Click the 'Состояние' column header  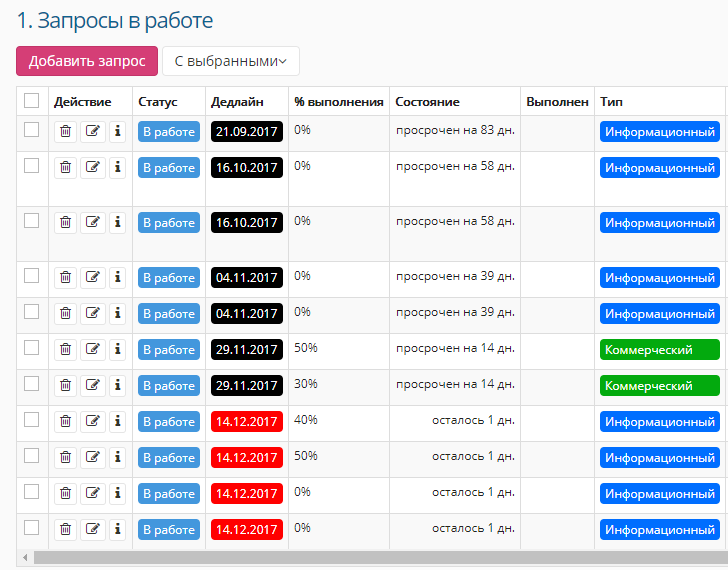click(428, 102)
